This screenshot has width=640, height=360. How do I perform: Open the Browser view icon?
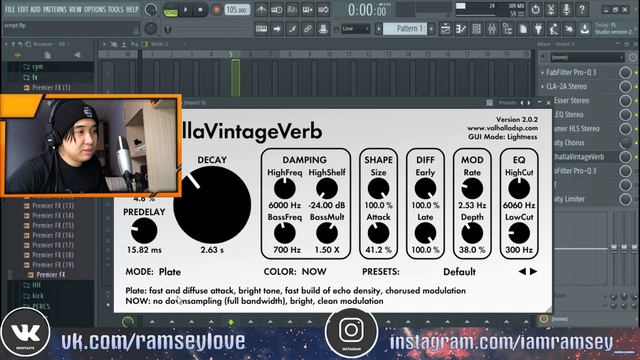tap(507, 29)
